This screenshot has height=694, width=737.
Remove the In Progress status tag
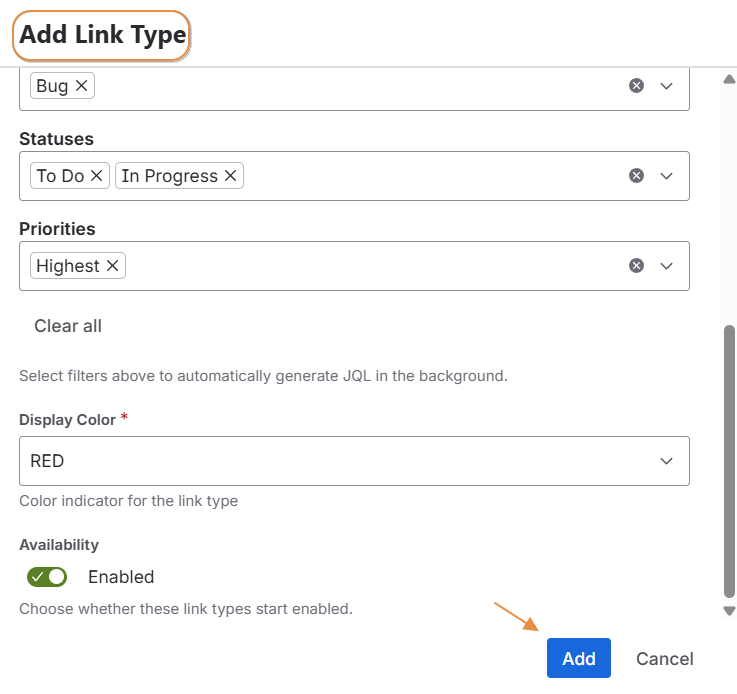pos(230,176)
